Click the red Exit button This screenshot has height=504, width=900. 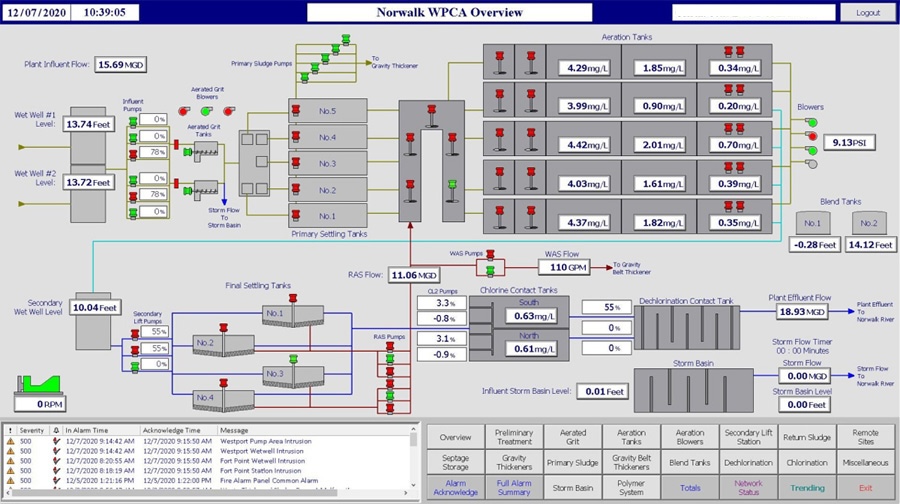[x=866, y=488]
